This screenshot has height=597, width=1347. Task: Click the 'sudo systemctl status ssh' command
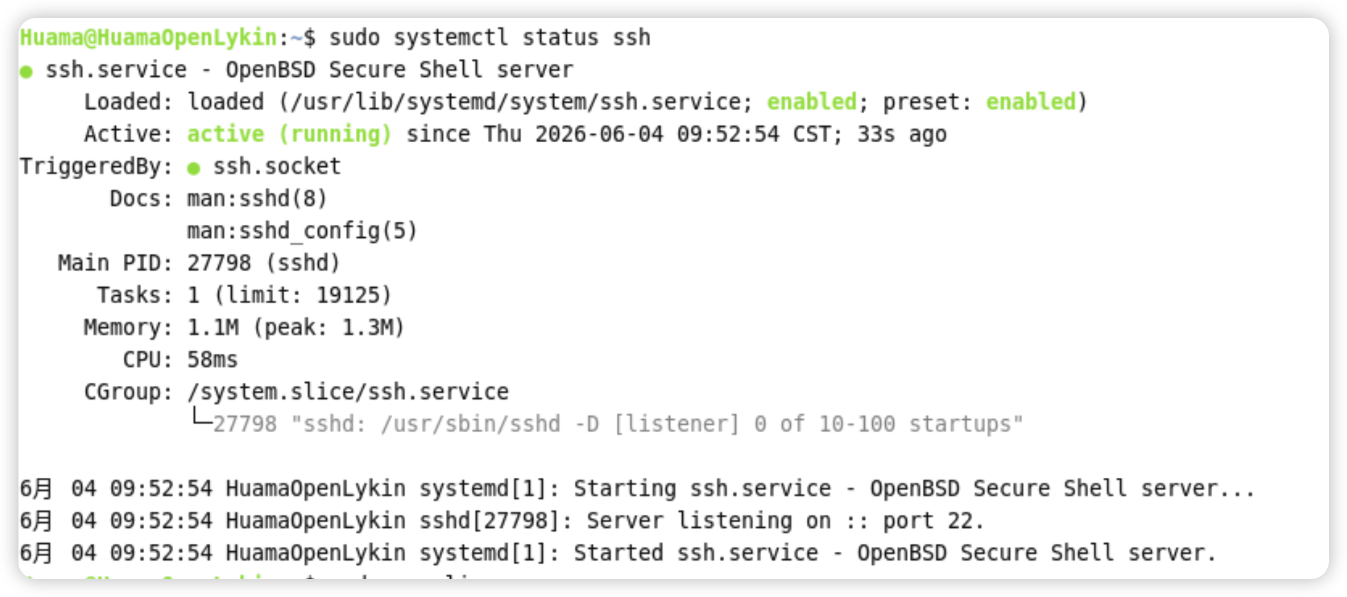tap(490, 38)
